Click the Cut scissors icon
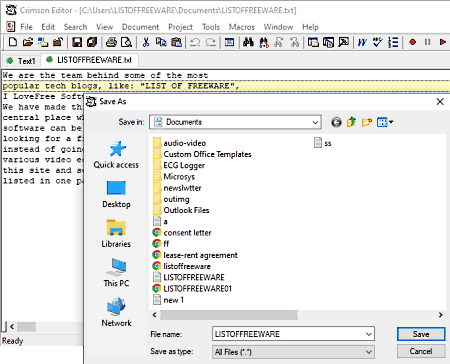The width and height of the screenshot is (450, 364). (x=146, y=42)
